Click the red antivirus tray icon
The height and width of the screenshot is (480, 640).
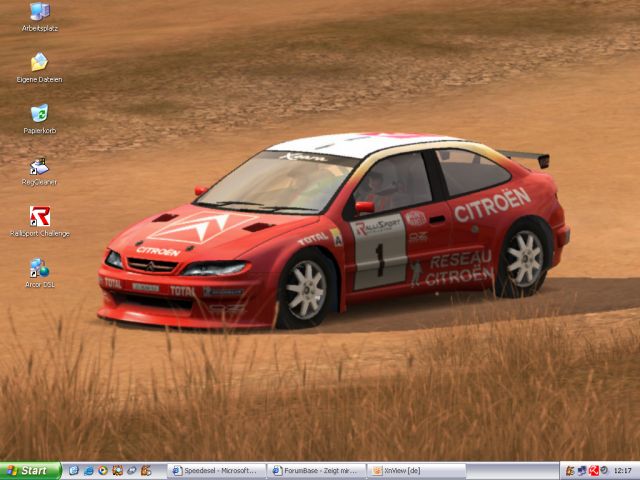(593, 471)
